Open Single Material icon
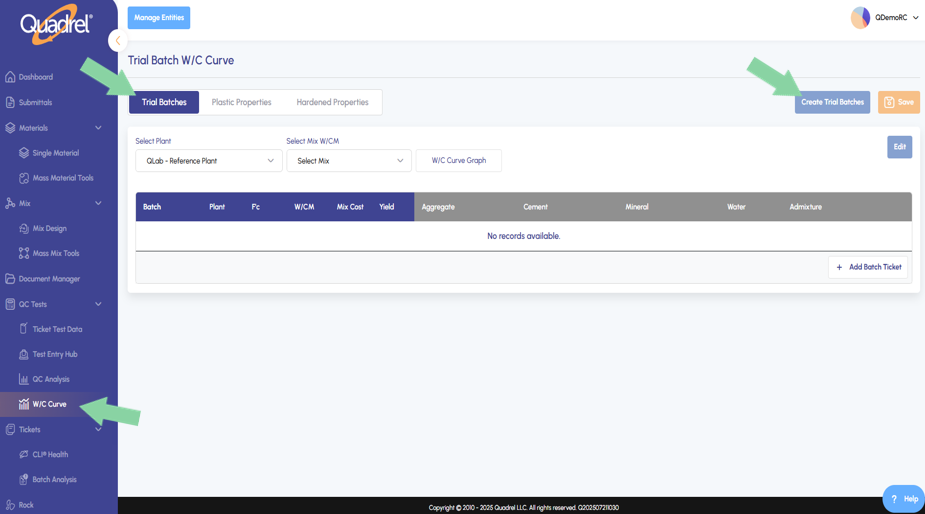Image resolution: width=925 pixels, height=514 pixels. click(24, 153)
